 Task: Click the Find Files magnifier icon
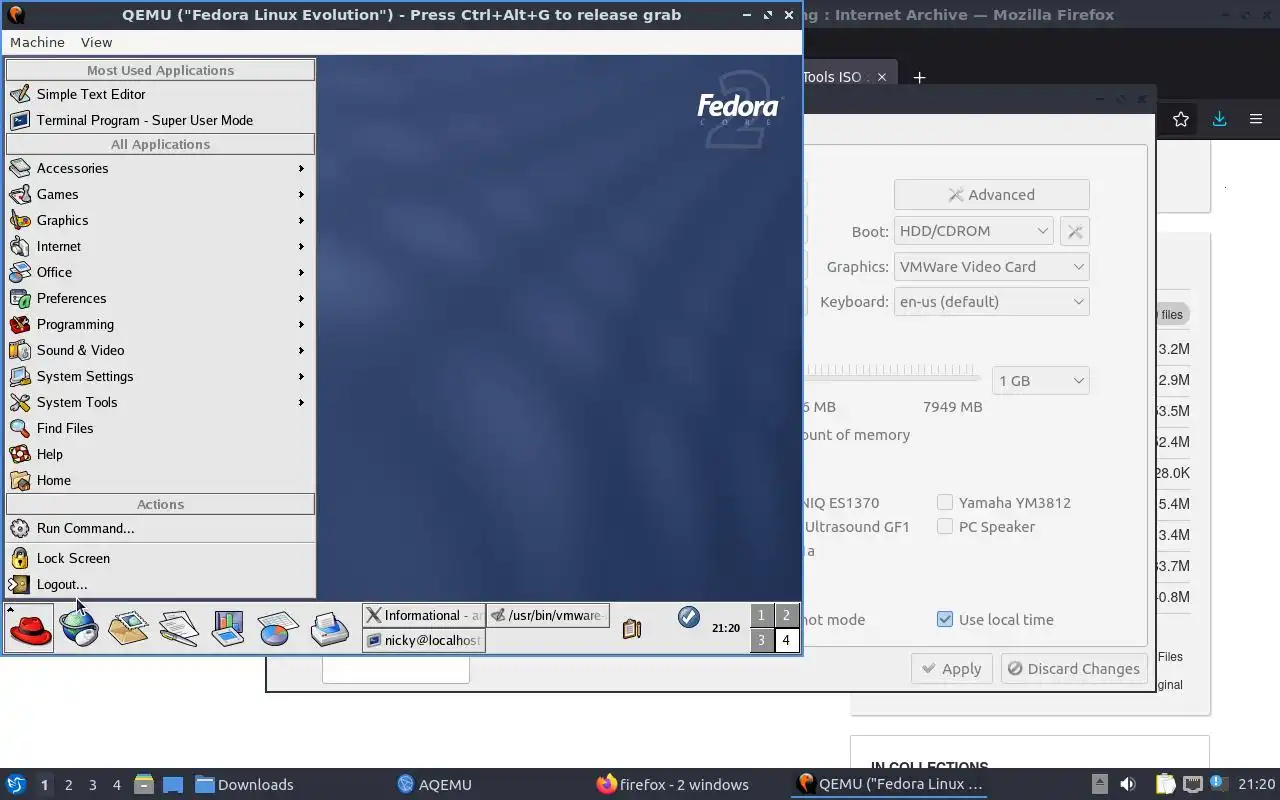coord(20,428)
